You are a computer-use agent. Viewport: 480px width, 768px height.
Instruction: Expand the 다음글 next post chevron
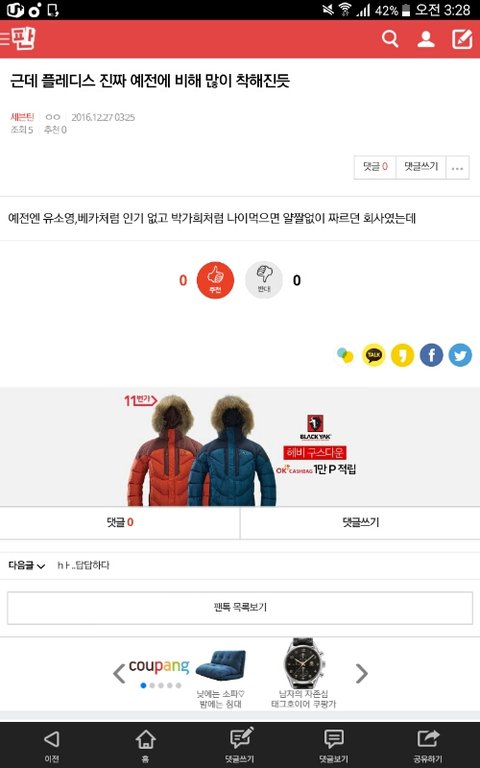click(x=41, y=566)
